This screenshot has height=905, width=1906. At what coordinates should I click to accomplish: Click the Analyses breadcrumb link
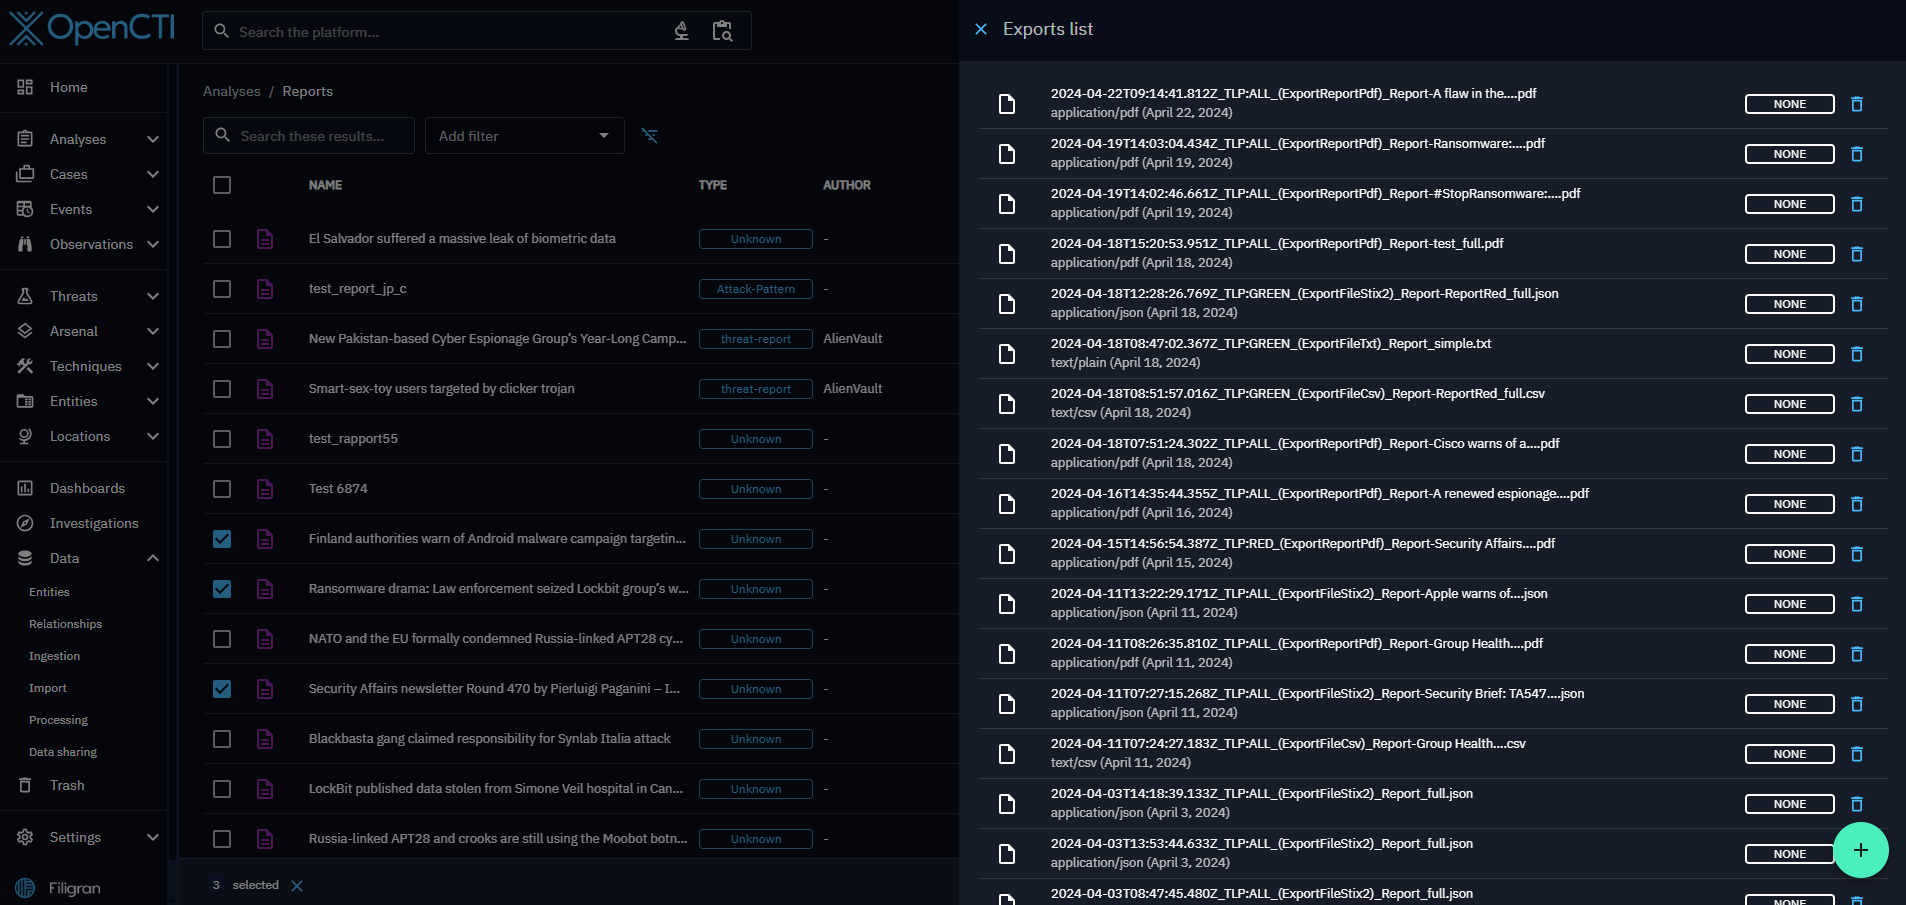pyautogui.click(x=231, y=91)
